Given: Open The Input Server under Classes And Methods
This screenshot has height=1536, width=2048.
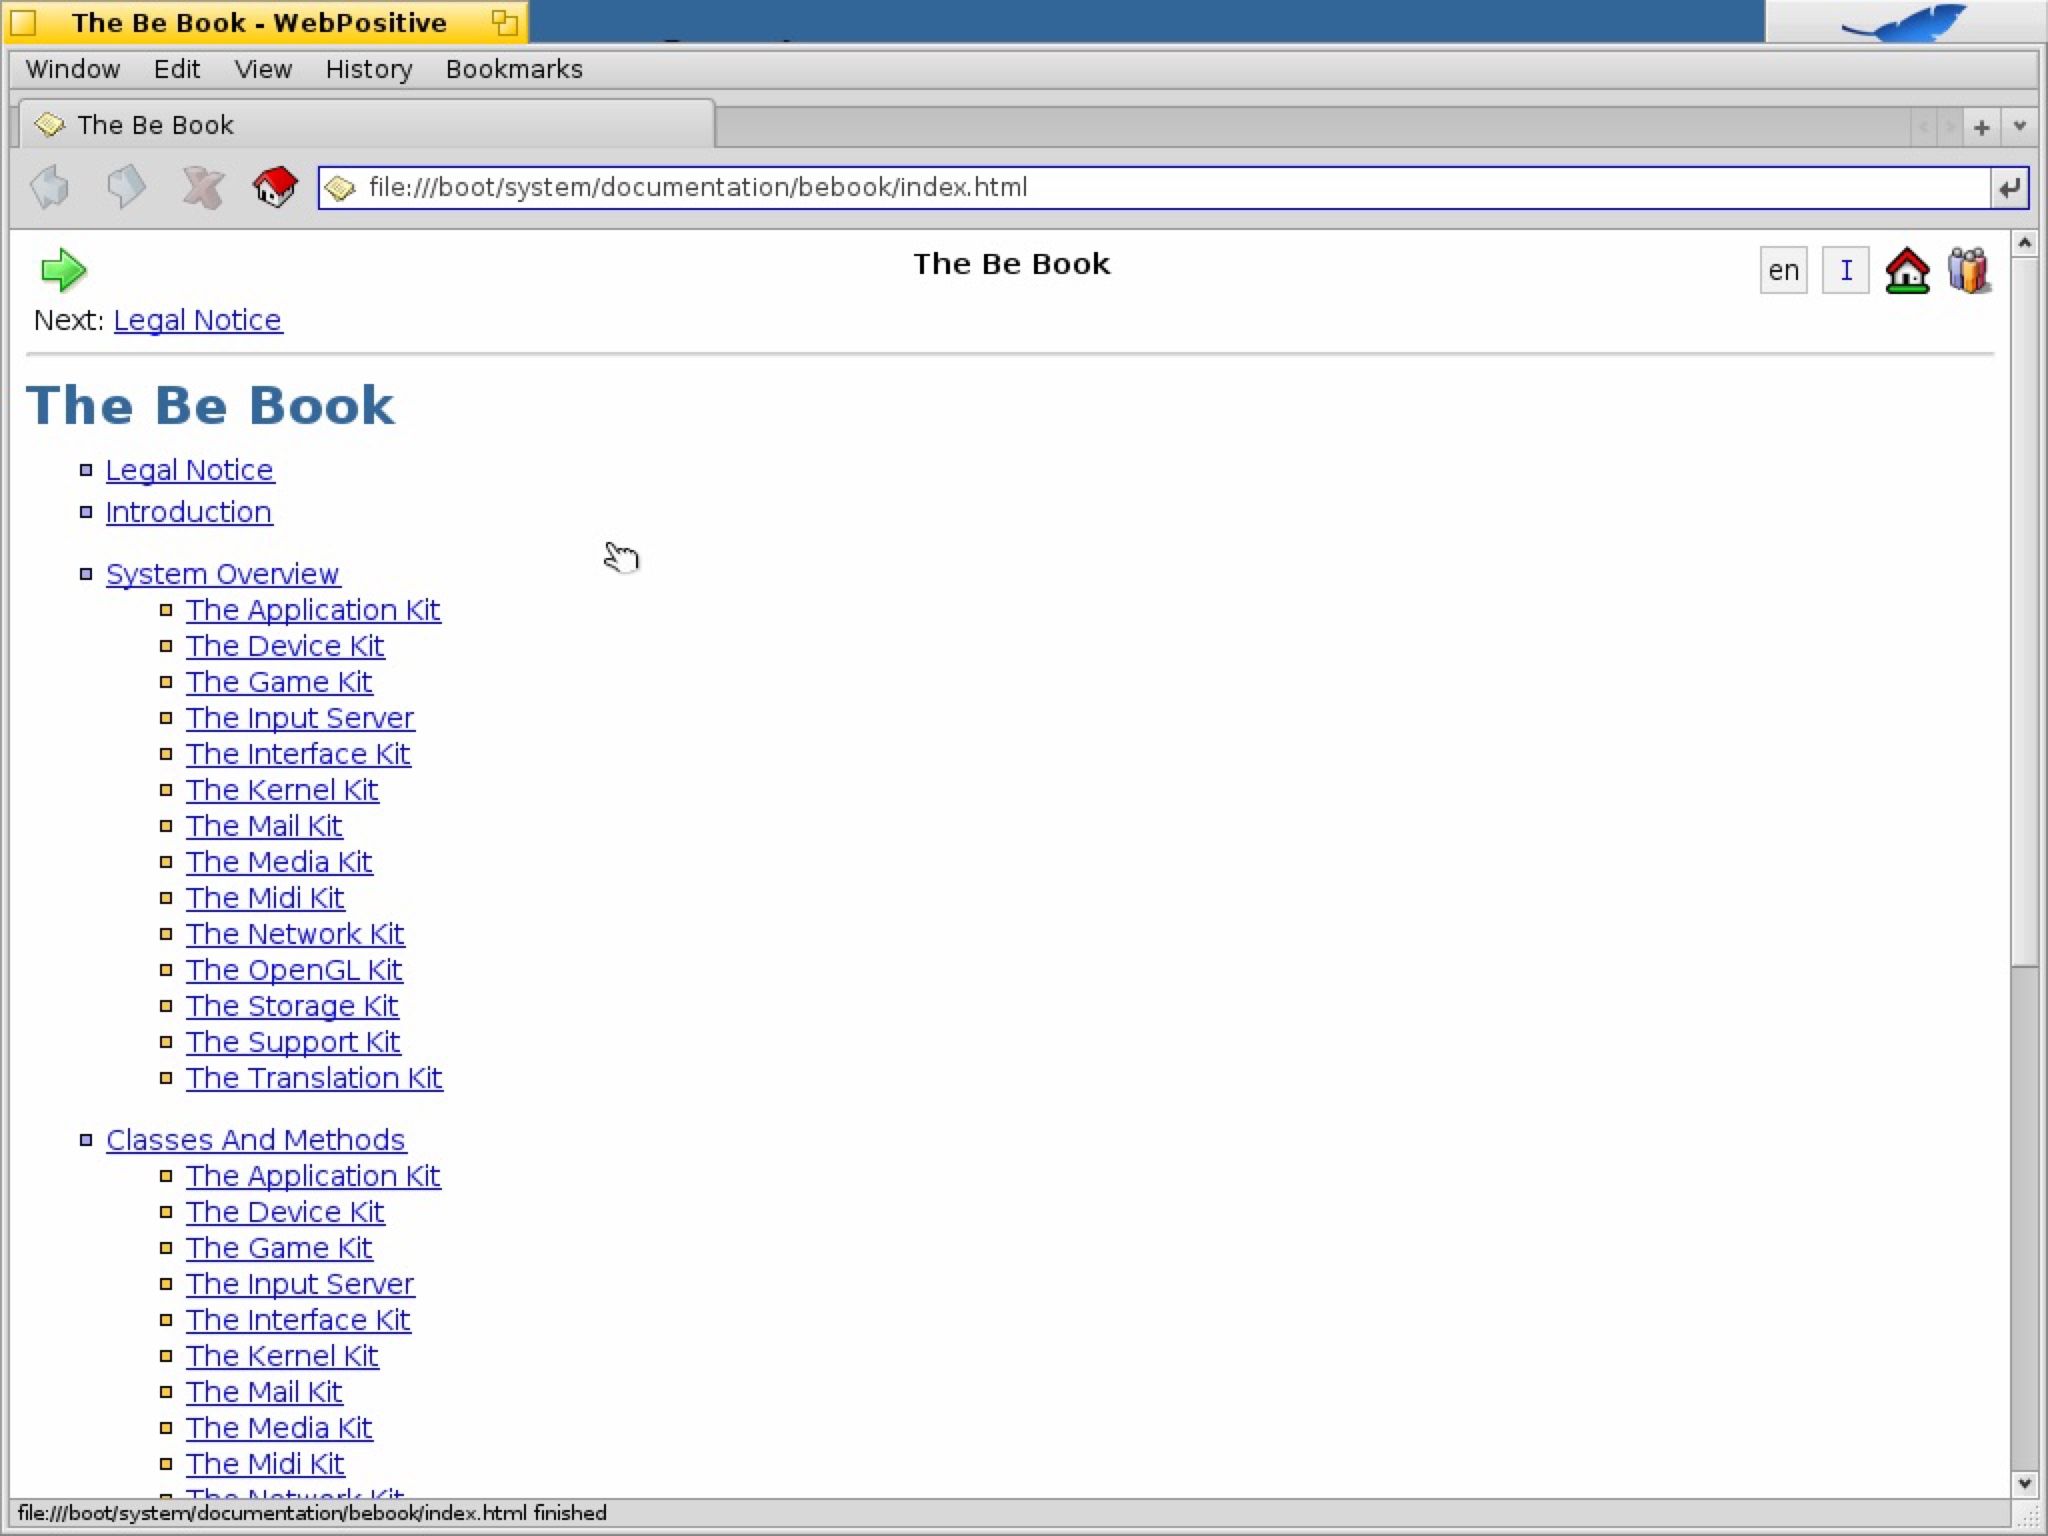Looking at the screenshot, I should (x=300, y=1284).
